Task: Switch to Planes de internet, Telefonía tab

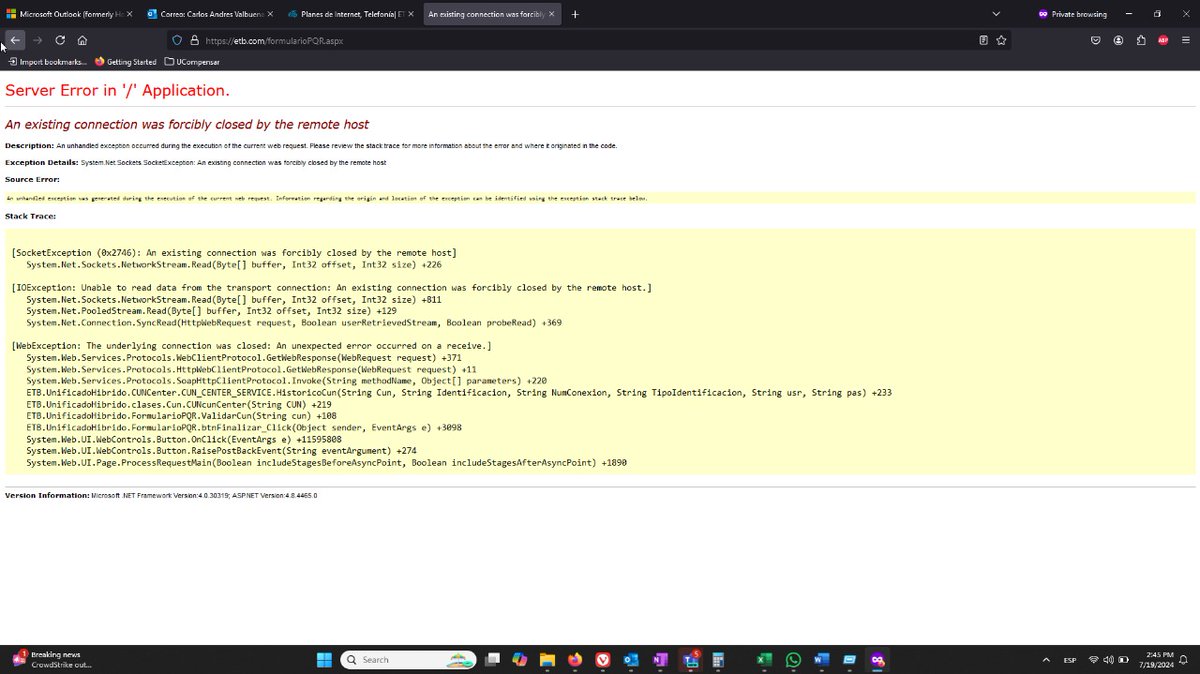Action: (350, 14)
